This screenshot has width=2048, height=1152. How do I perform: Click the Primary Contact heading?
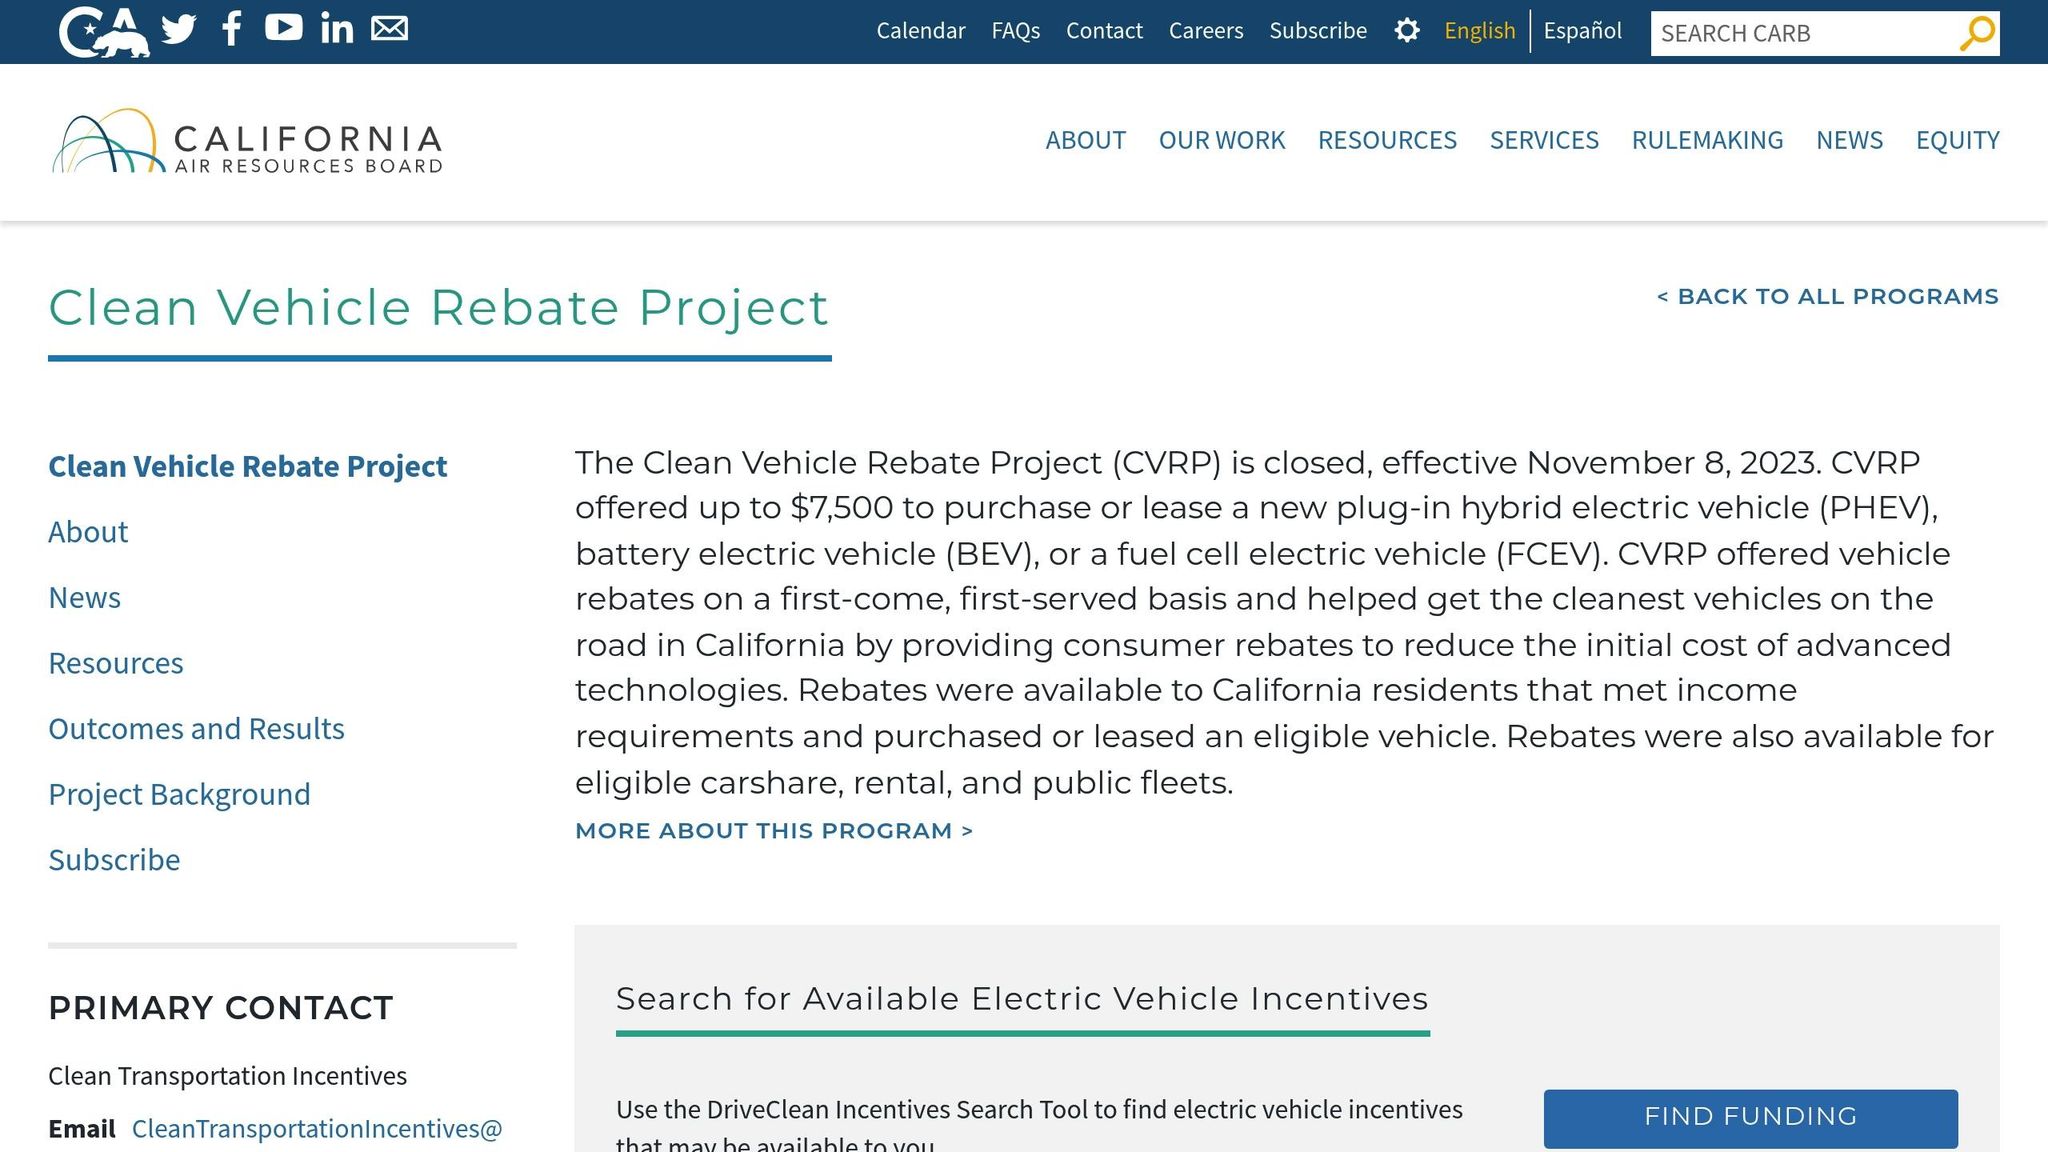221,1008
